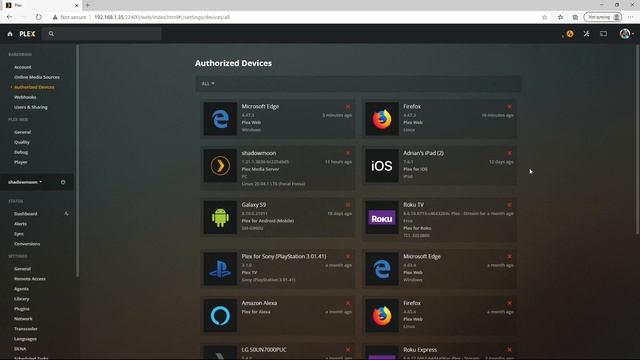Expand the ALL devices filter dropdown
This screenshot has height=360, width=640.
(208, 84)
